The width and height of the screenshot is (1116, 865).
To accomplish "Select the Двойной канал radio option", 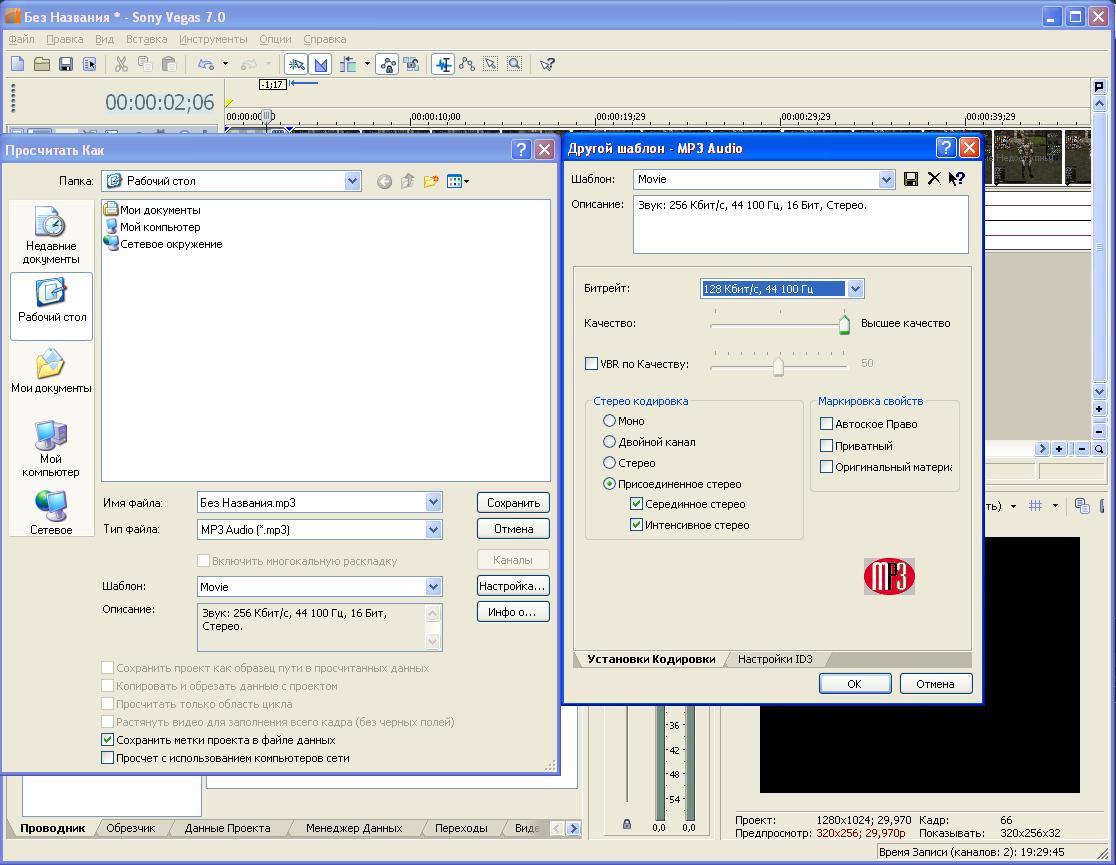I will pyautogui.click(x=609, y=442).
